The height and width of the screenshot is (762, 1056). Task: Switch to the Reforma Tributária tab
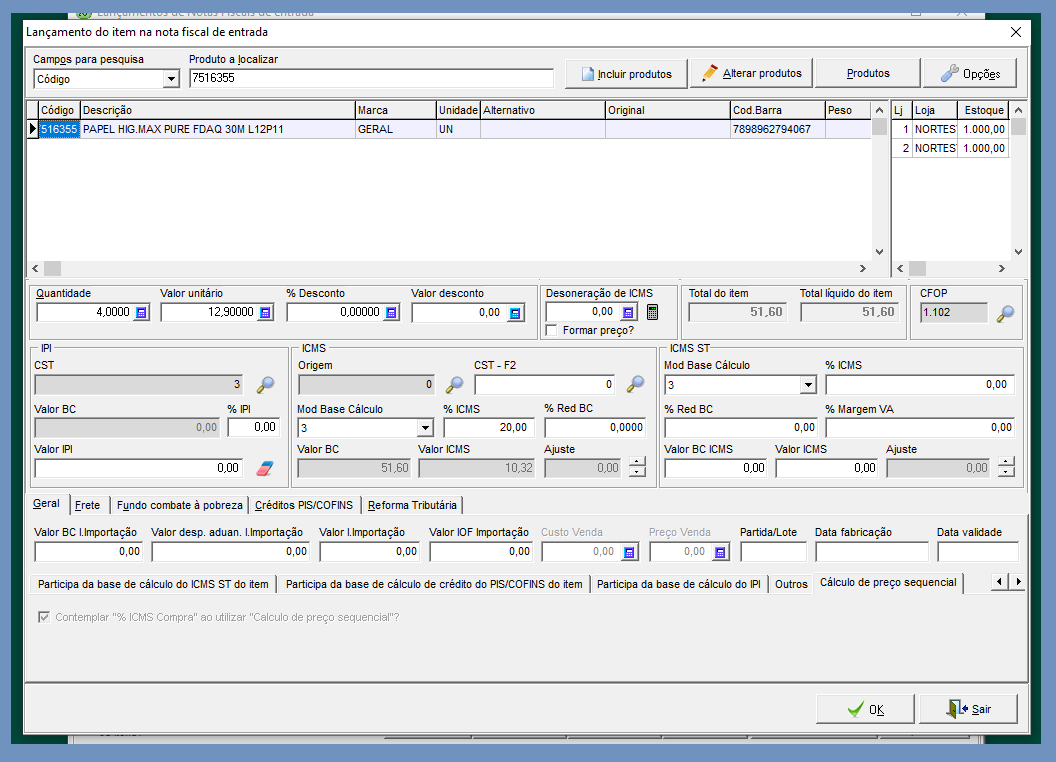[410, 505]
